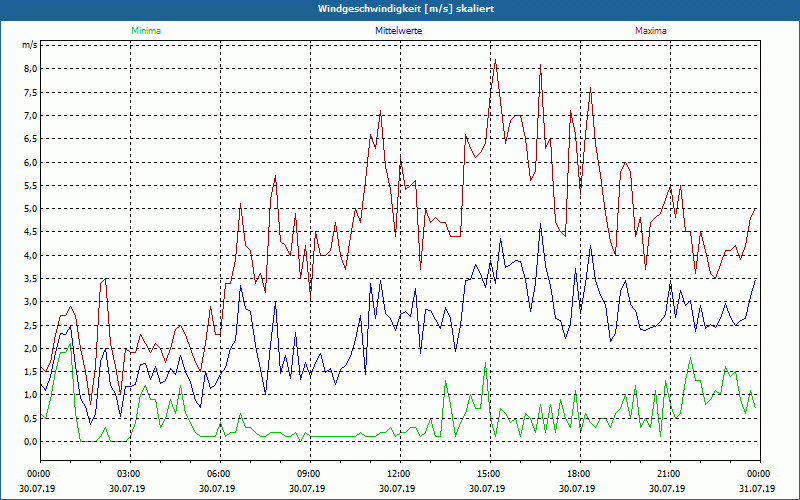Click the Mittelwerte legend label
The image size is (800, 500).
[398, 31]
